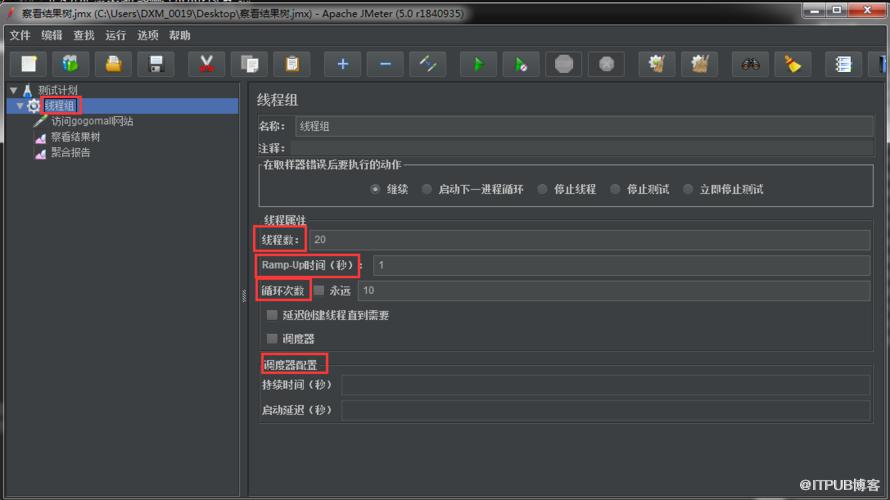
Task: Click the Copy icon in toolbar
Action: point(249,64)
